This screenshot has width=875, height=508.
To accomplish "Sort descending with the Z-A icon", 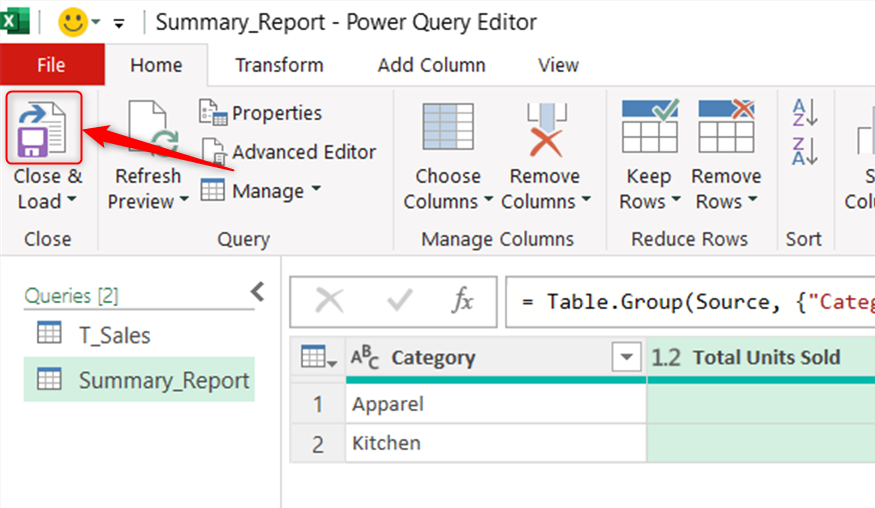I will pyautogui.click(x=805, y=151).
